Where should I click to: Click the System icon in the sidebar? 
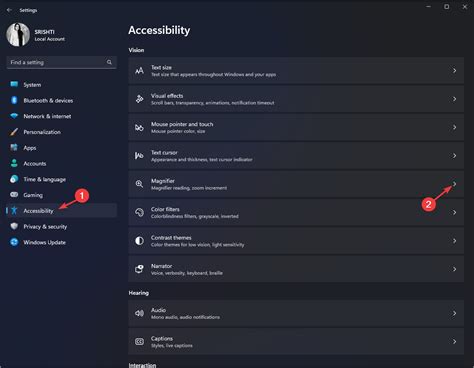coord(14,84)
